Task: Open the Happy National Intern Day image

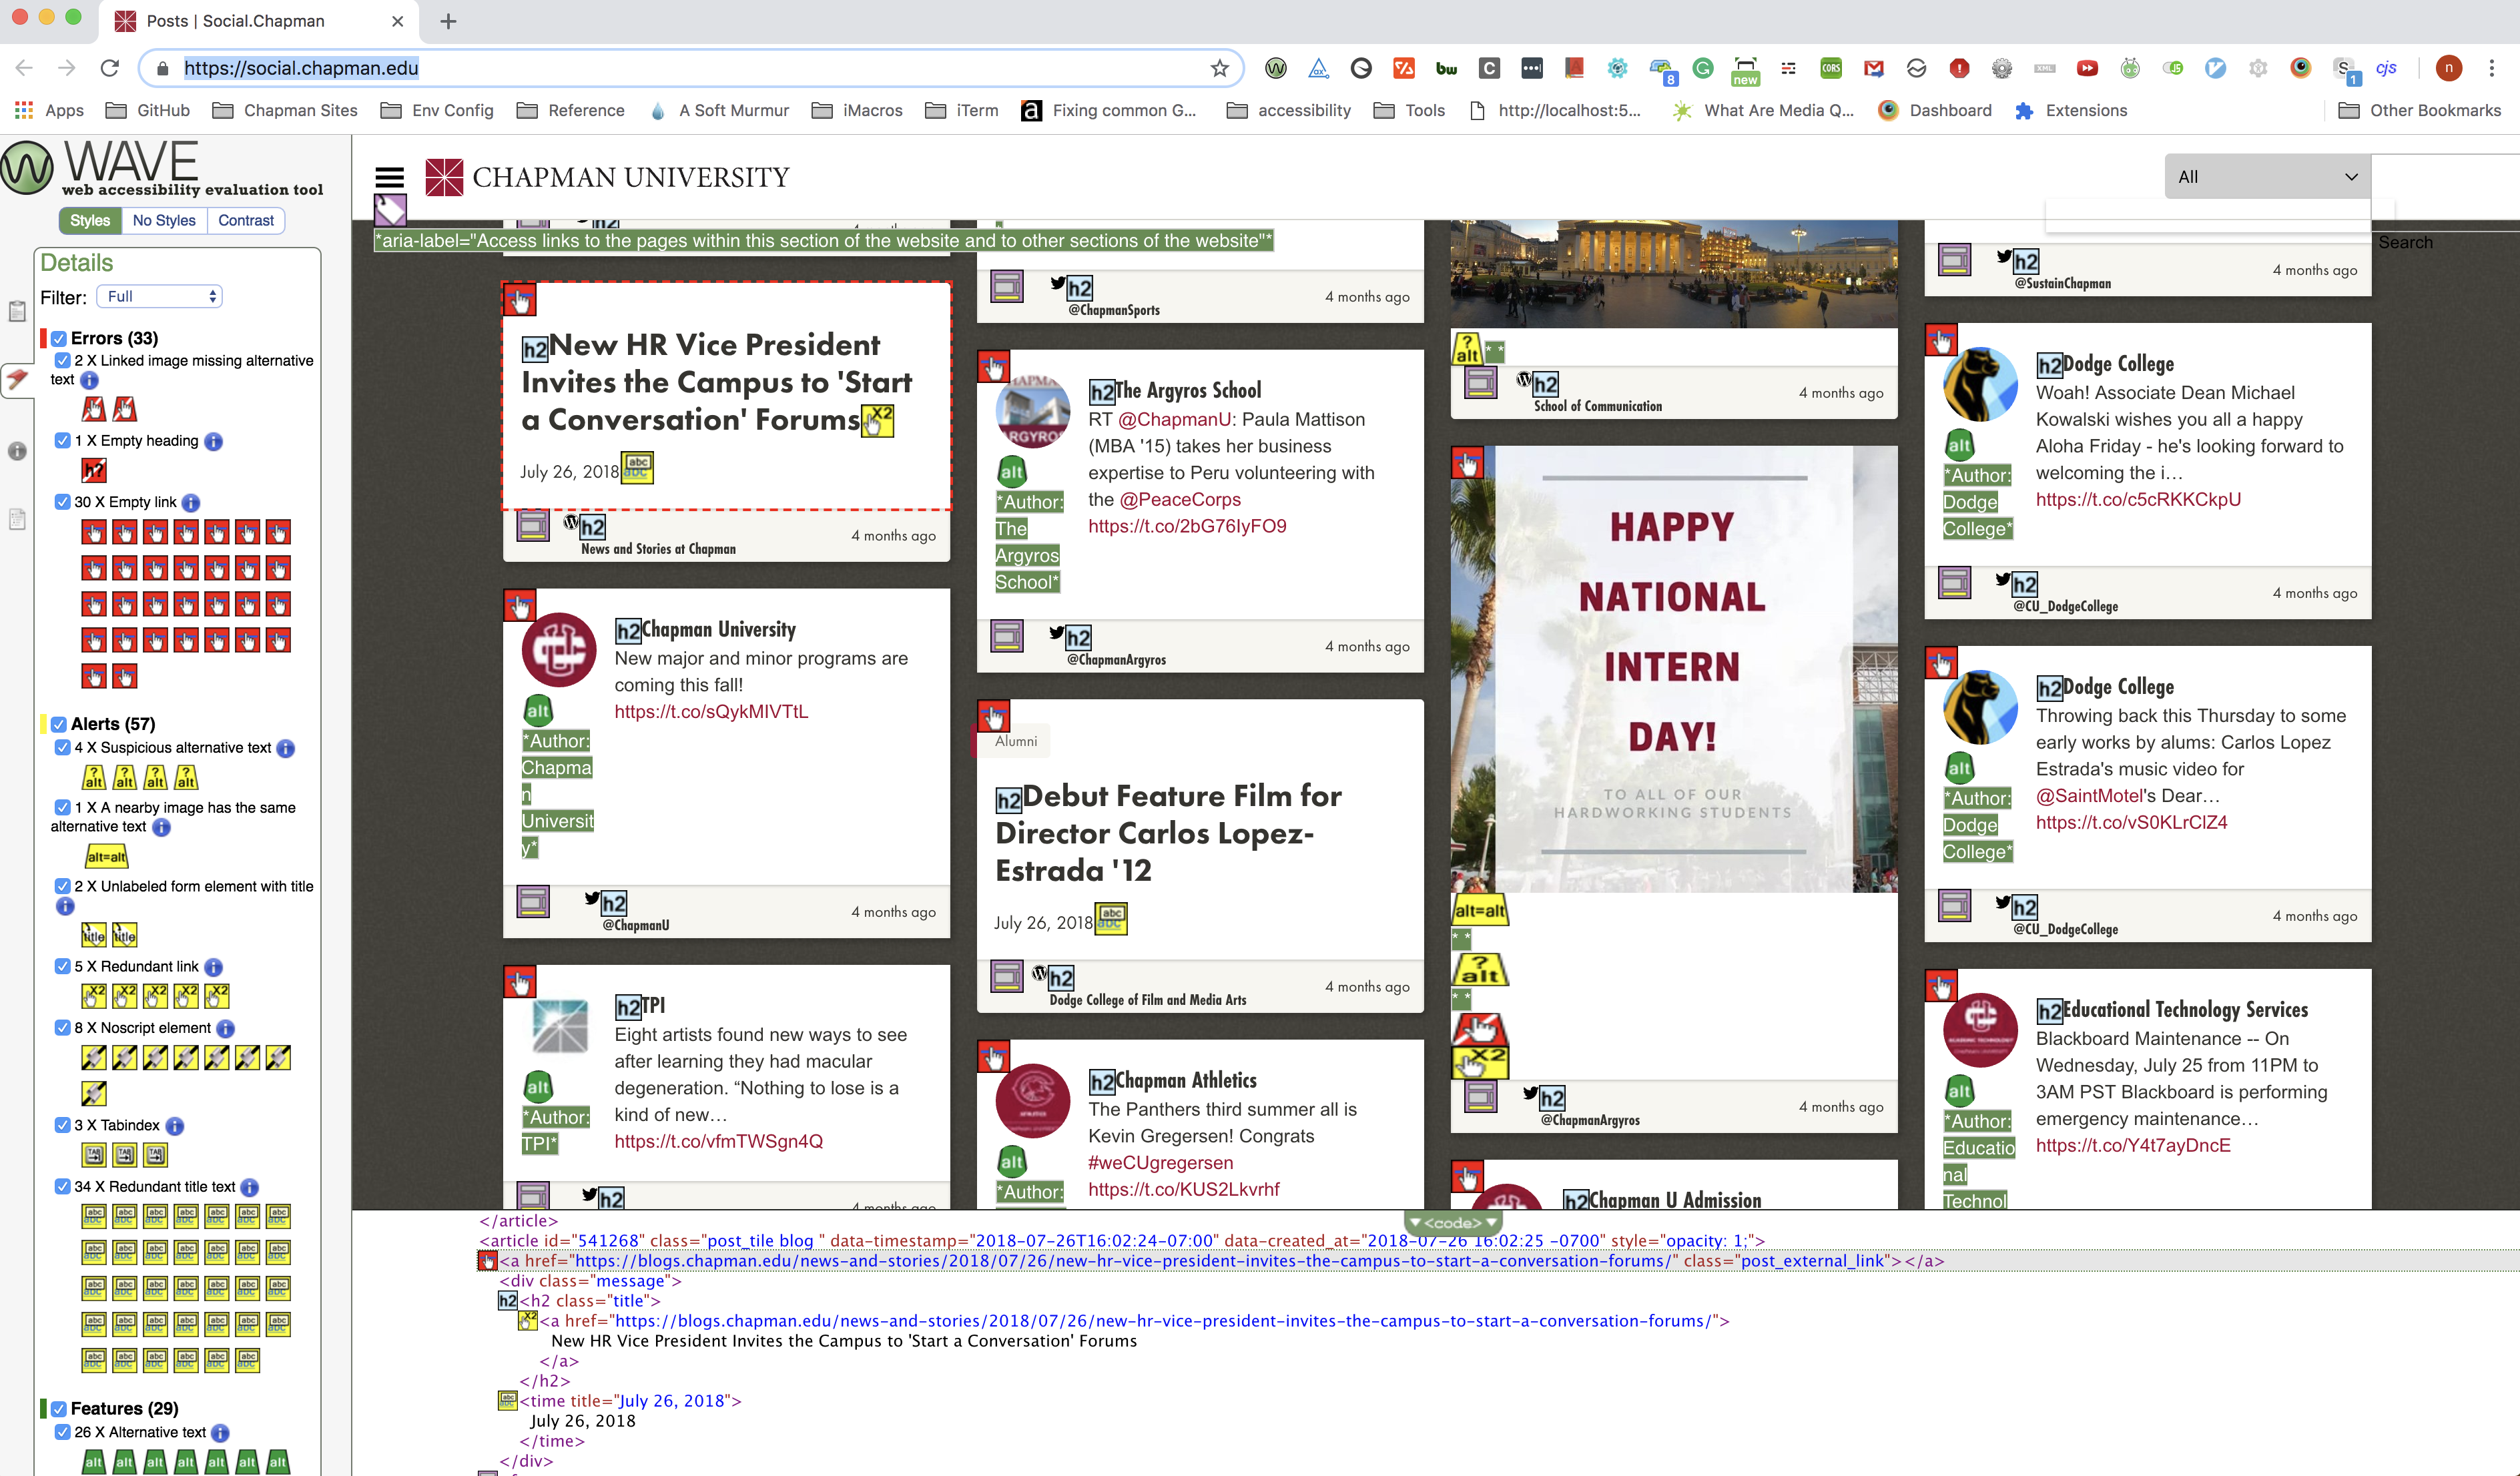Action: (1674, 668)
